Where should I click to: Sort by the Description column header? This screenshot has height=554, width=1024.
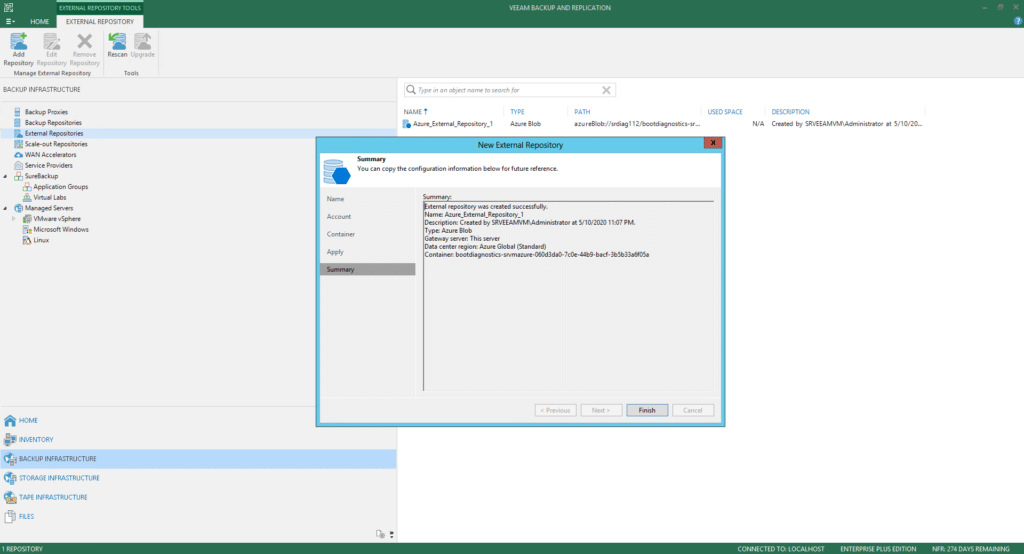[790, 112]
